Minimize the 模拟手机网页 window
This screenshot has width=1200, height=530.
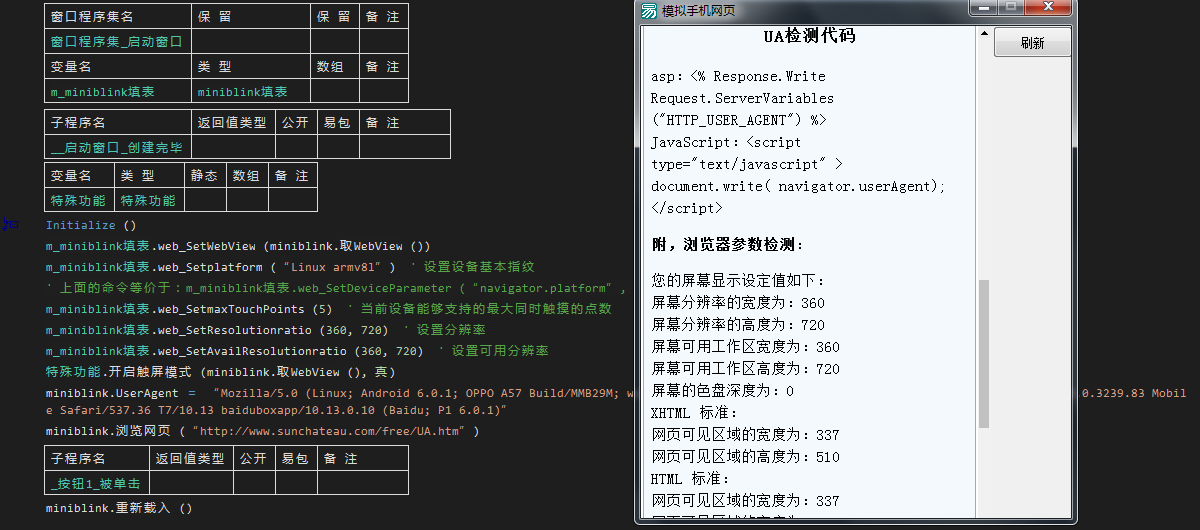click(985, 8)
